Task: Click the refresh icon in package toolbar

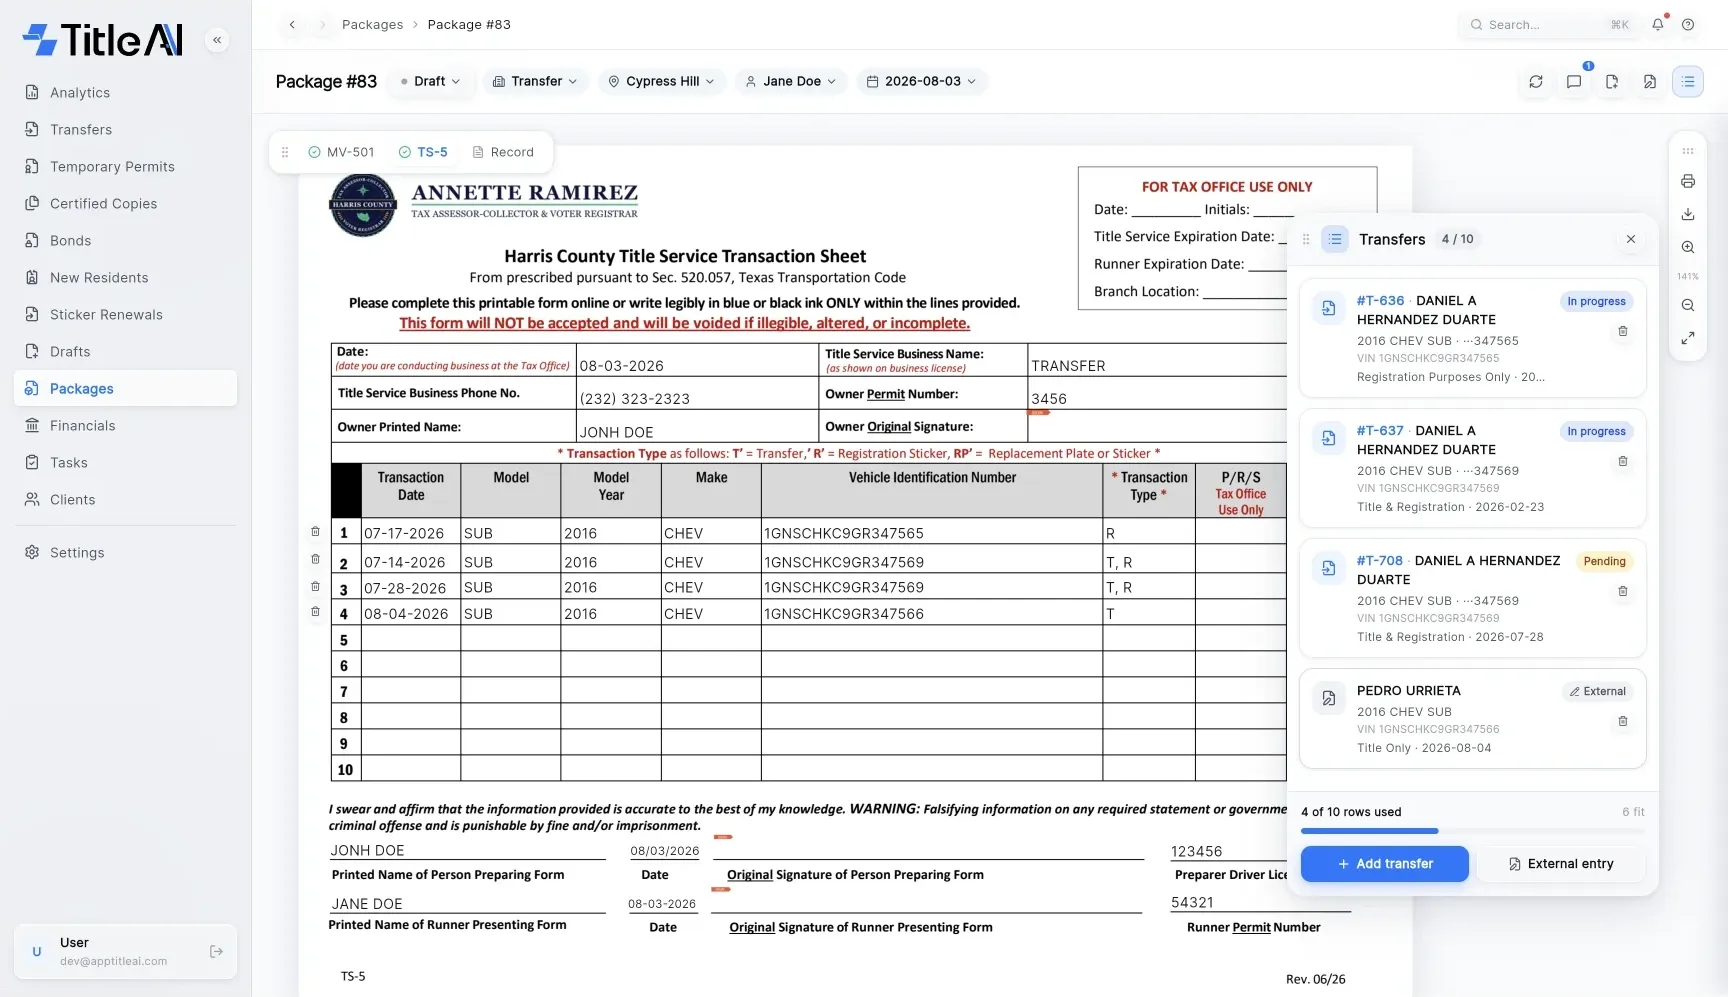Action: coord(1536,82)
